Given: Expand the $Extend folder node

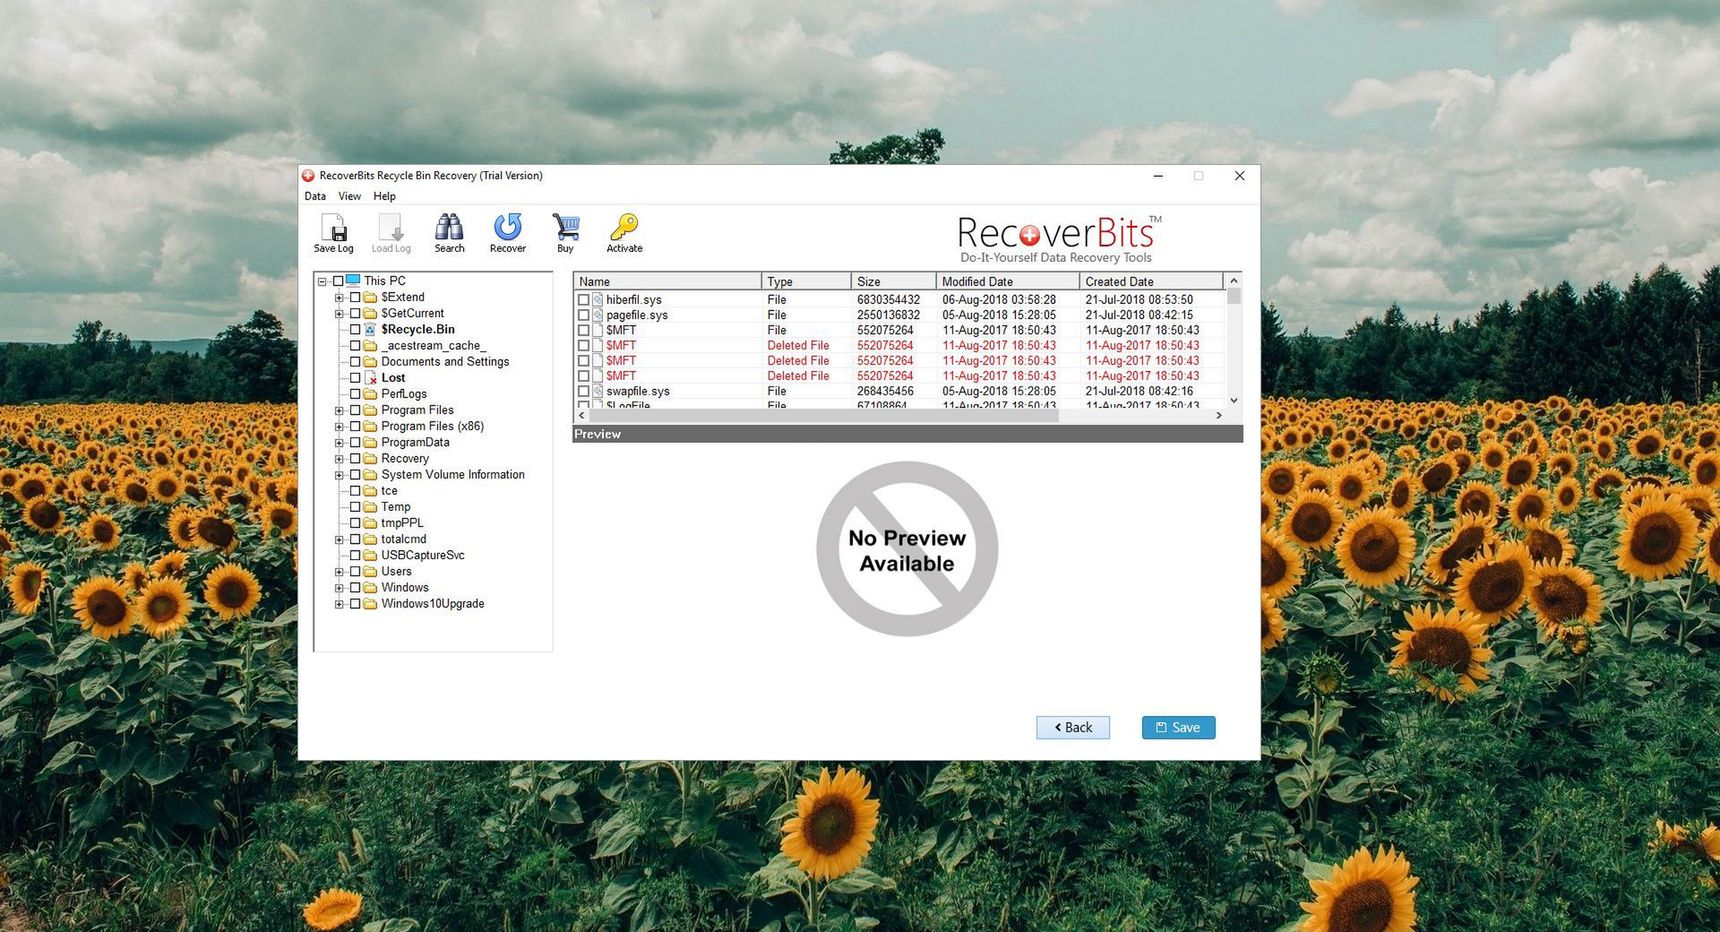Looking at the screenshot, I should click(x=339, y=298).
